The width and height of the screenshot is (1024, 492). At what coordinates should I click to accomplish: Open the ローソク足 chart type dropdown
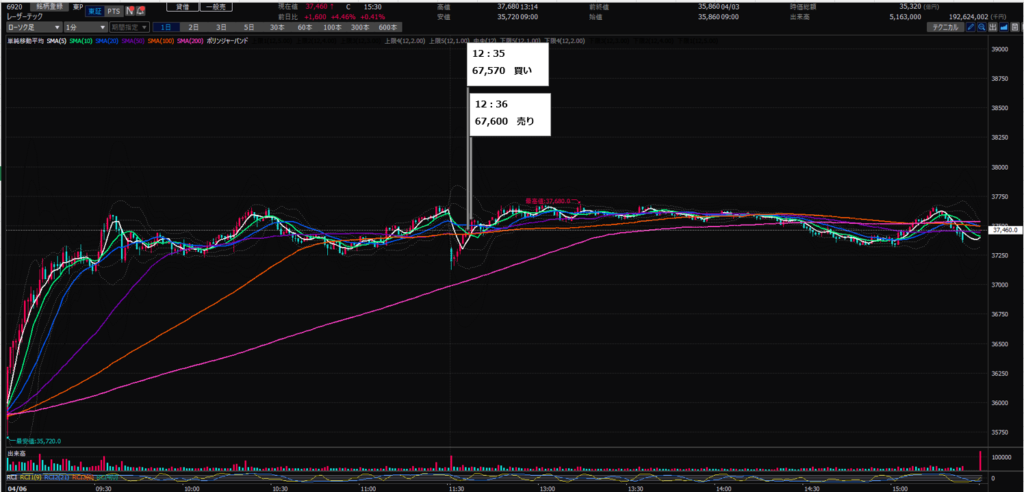tap(33, 27)
